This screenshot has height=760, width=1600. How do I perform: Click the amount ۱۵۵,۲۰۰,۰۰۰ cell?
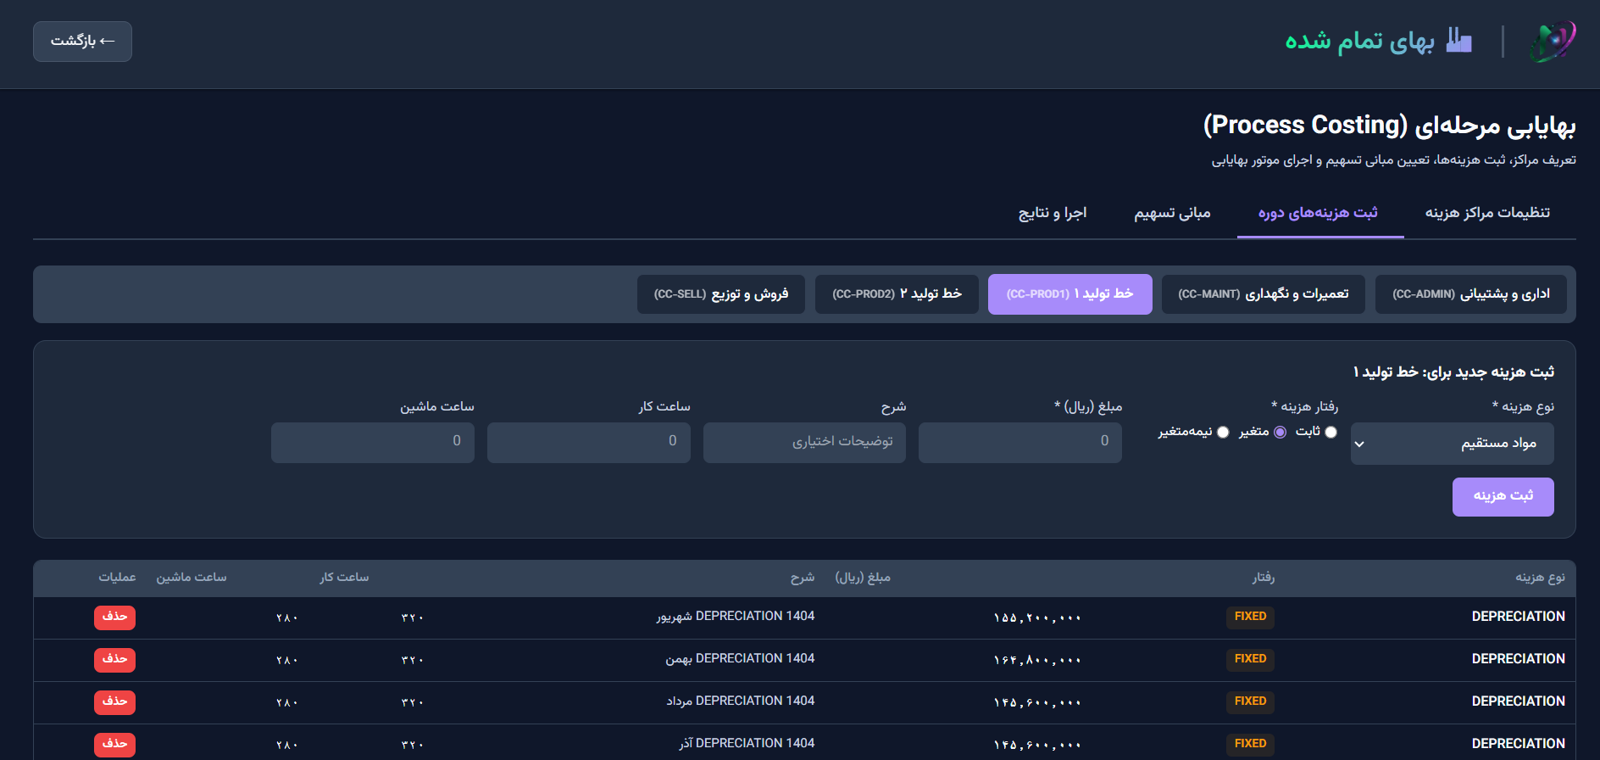[x=1037, y=618]
